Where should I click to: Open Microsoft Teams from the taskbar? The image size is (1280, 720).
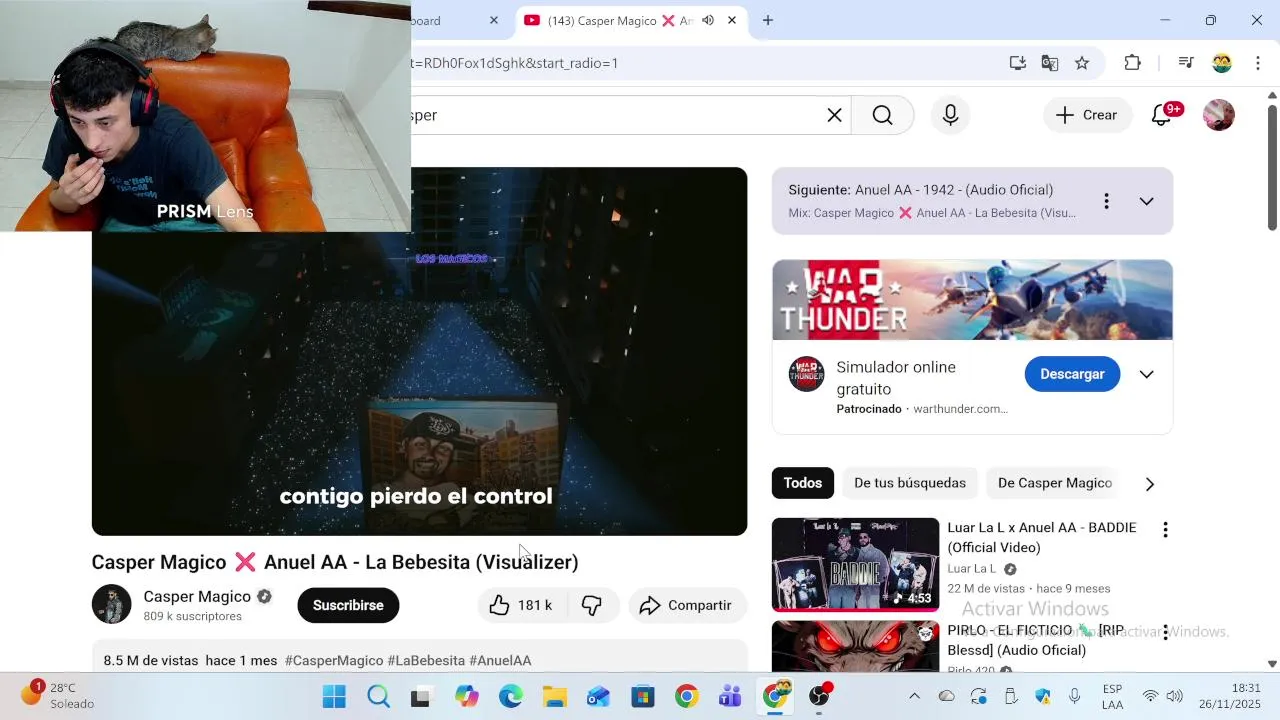click(x=730, y=696)
